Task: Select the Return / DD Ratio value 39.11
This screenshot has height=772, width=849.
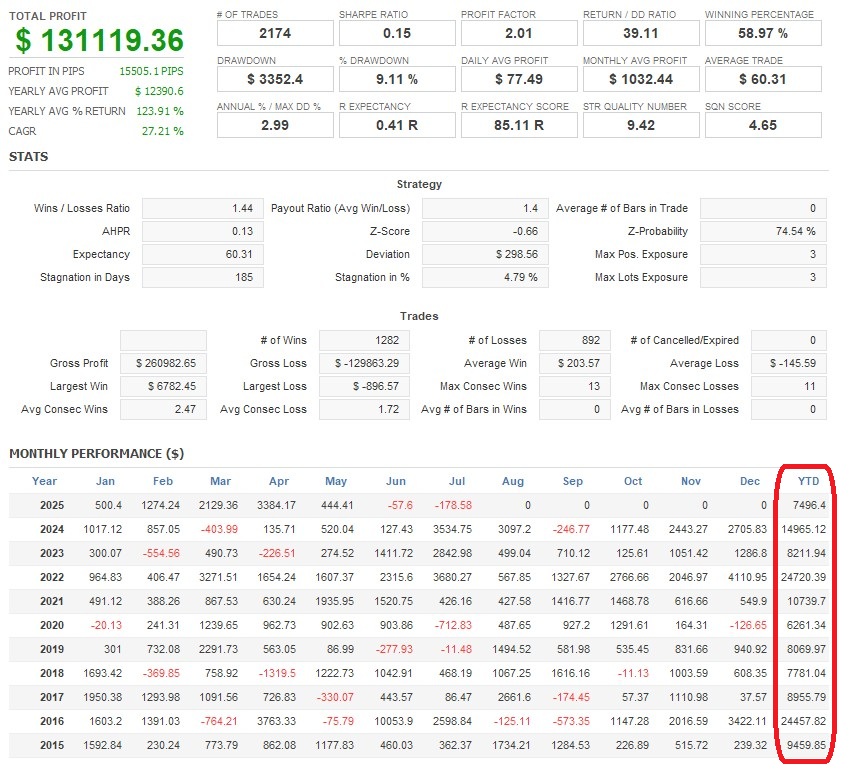Action: coord(641,34)
